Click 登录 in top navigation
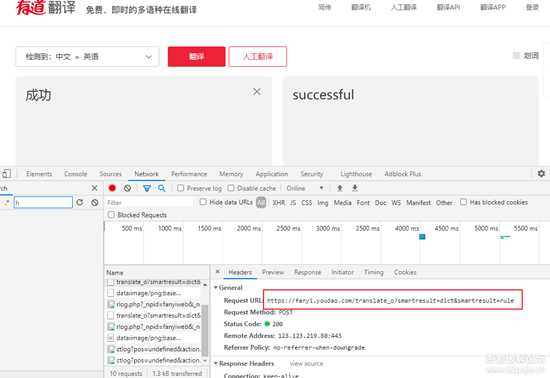 pos(532,7)
